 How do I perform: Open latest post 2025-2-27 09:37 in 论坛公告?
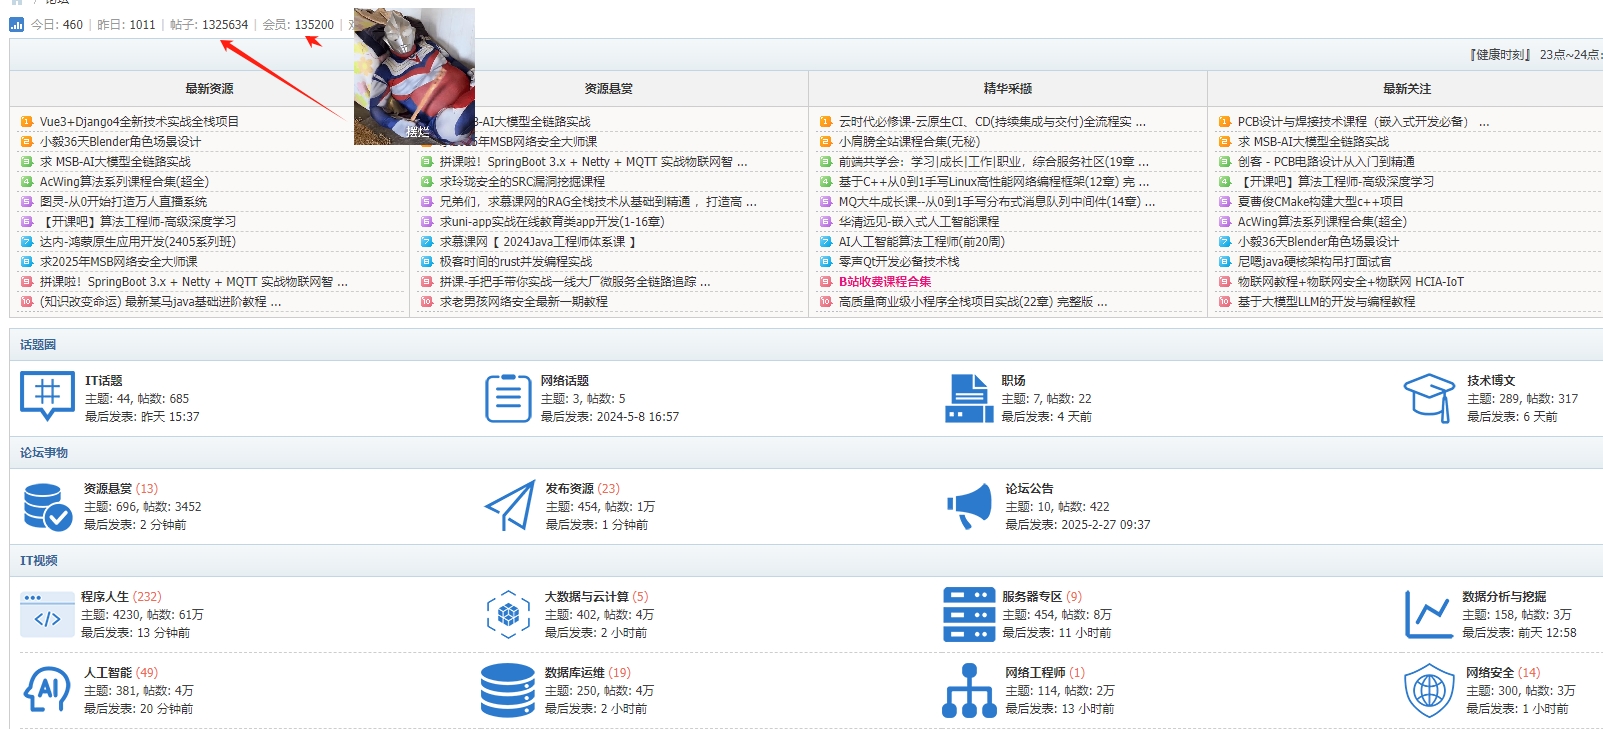[1106, 525]
